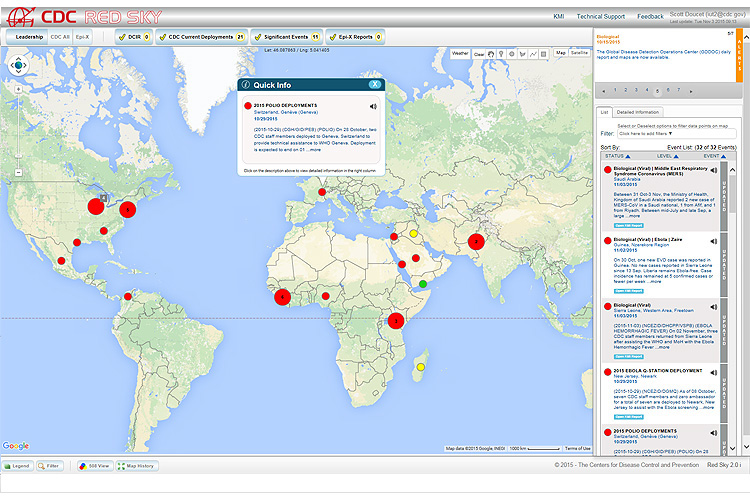Close the Quick Info popup

click(375, 85)
